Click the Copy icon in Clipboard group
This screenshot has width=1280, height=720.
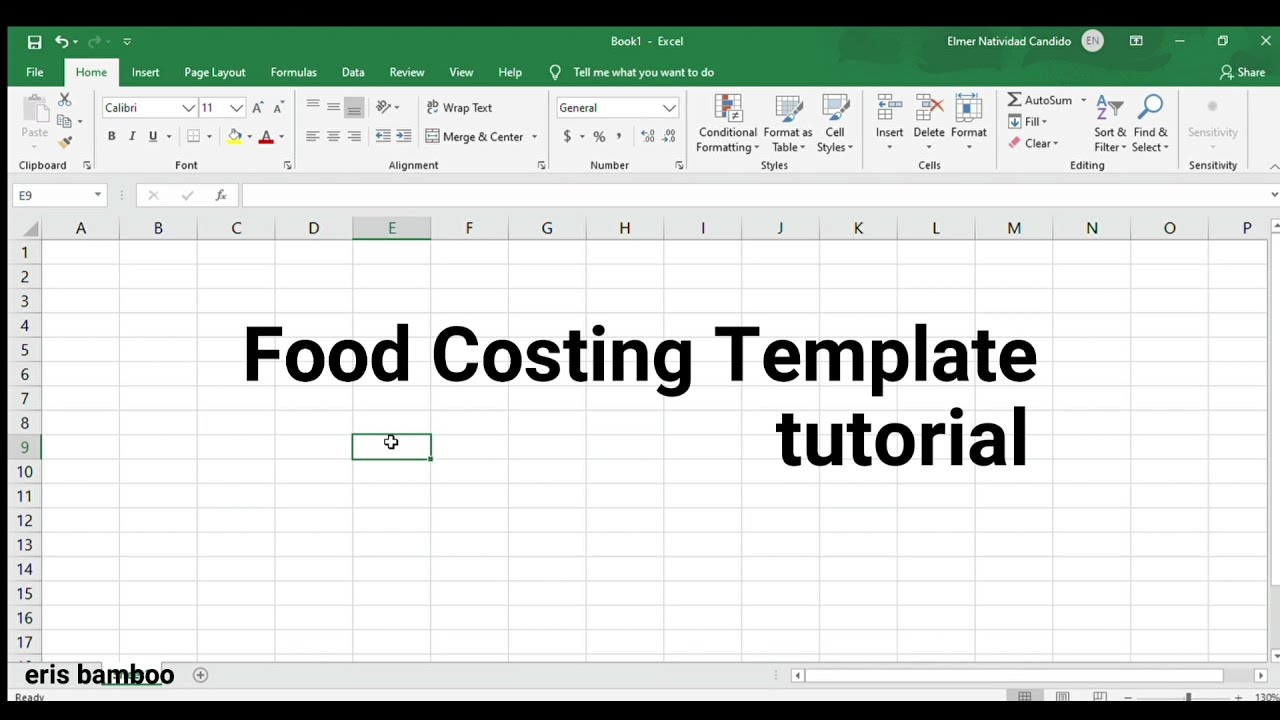[x=64, y=121]
